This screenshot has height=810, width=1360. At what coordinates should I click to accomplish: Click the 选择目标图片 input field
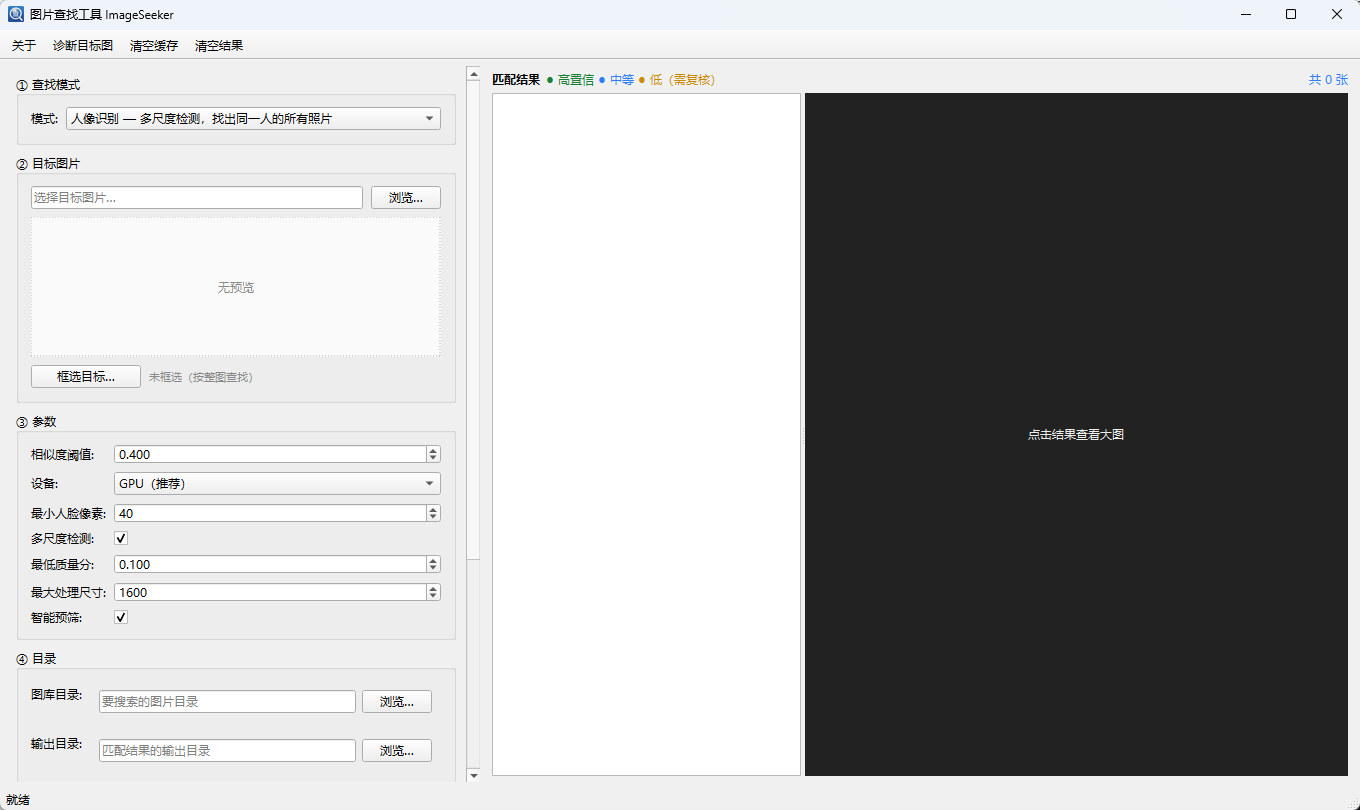(197, 198)
